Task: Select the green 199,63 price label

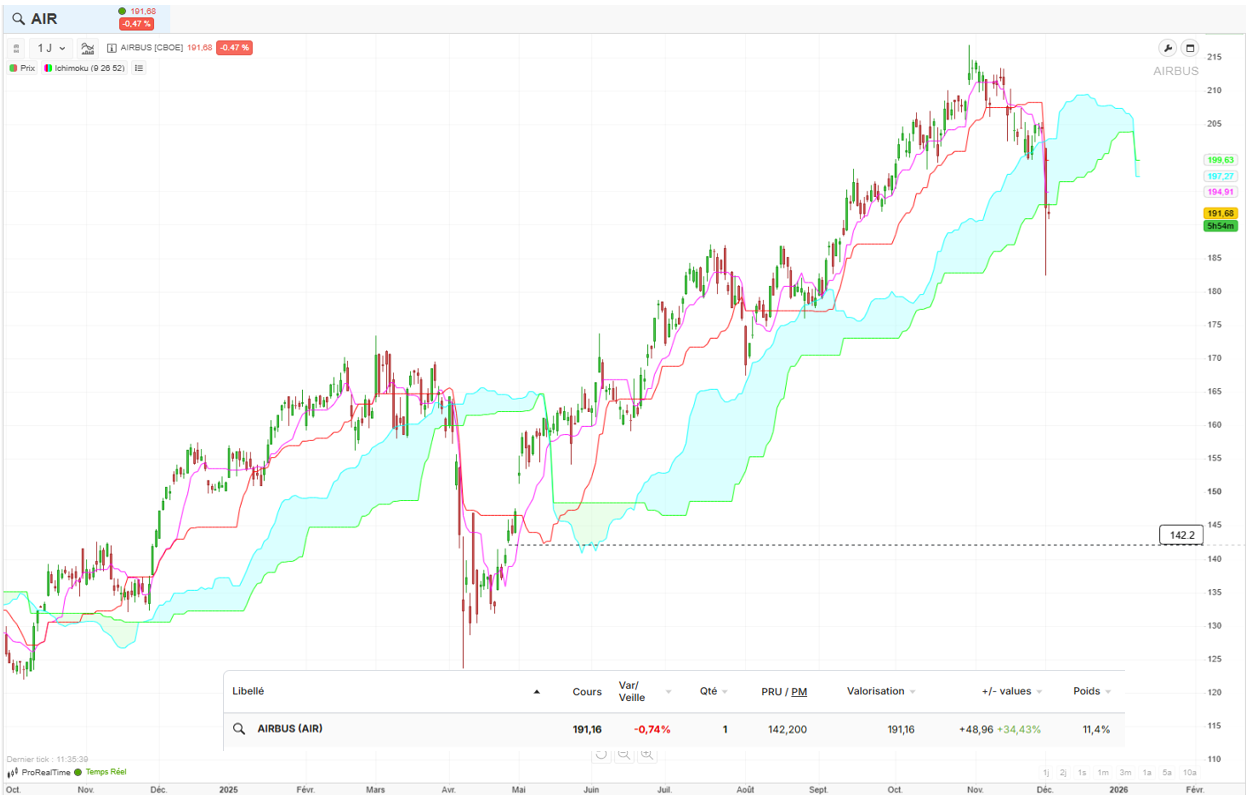Action: point(1221,160)
